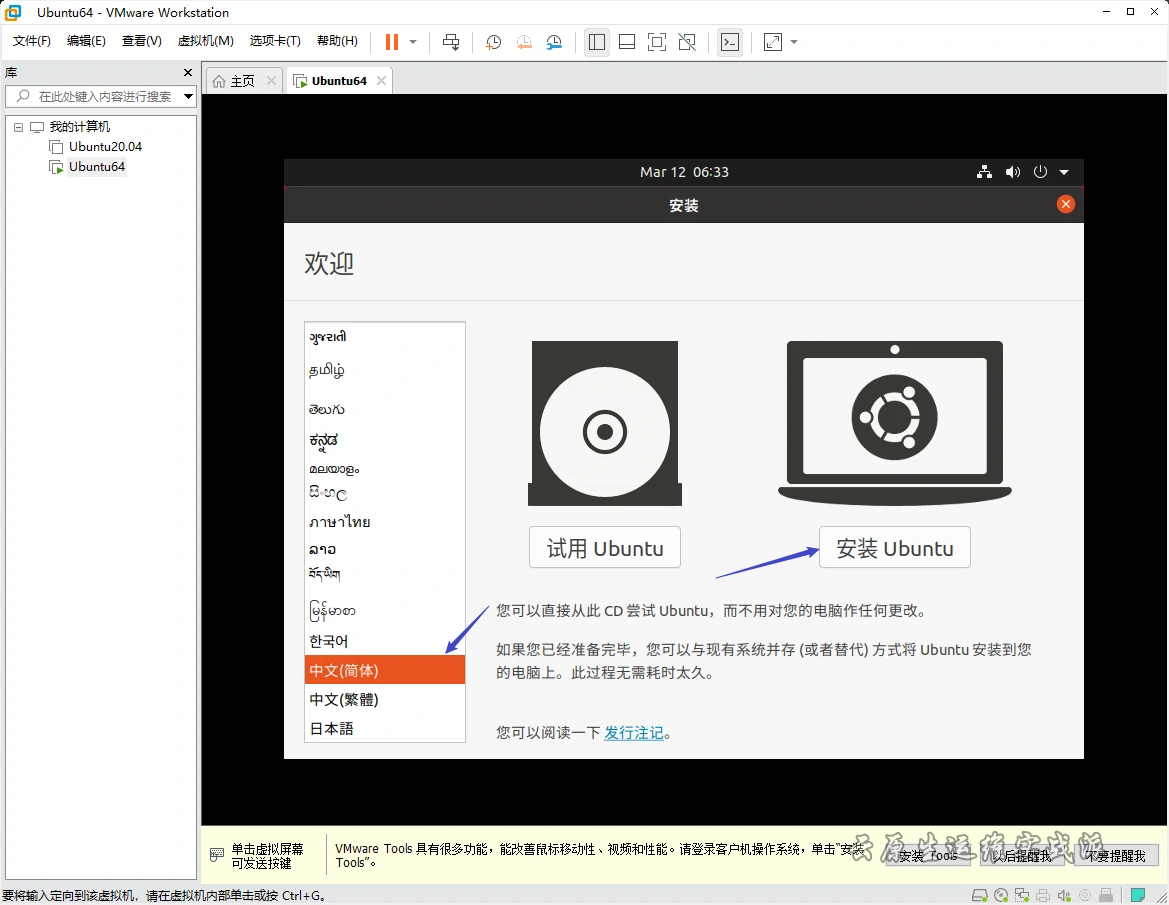
Task: Close the Ubuntu64 tab
Action: (381, 81)
